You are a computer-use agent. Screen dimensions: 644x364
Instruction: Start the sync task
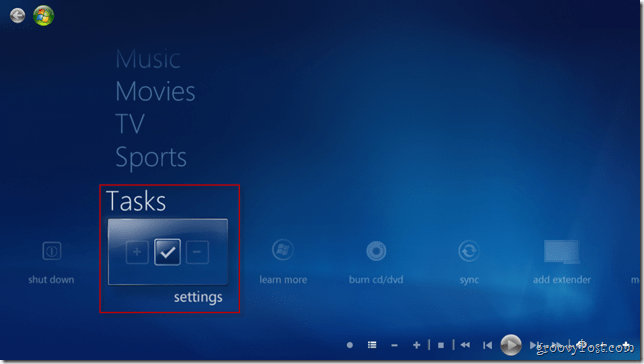(469, 261)
